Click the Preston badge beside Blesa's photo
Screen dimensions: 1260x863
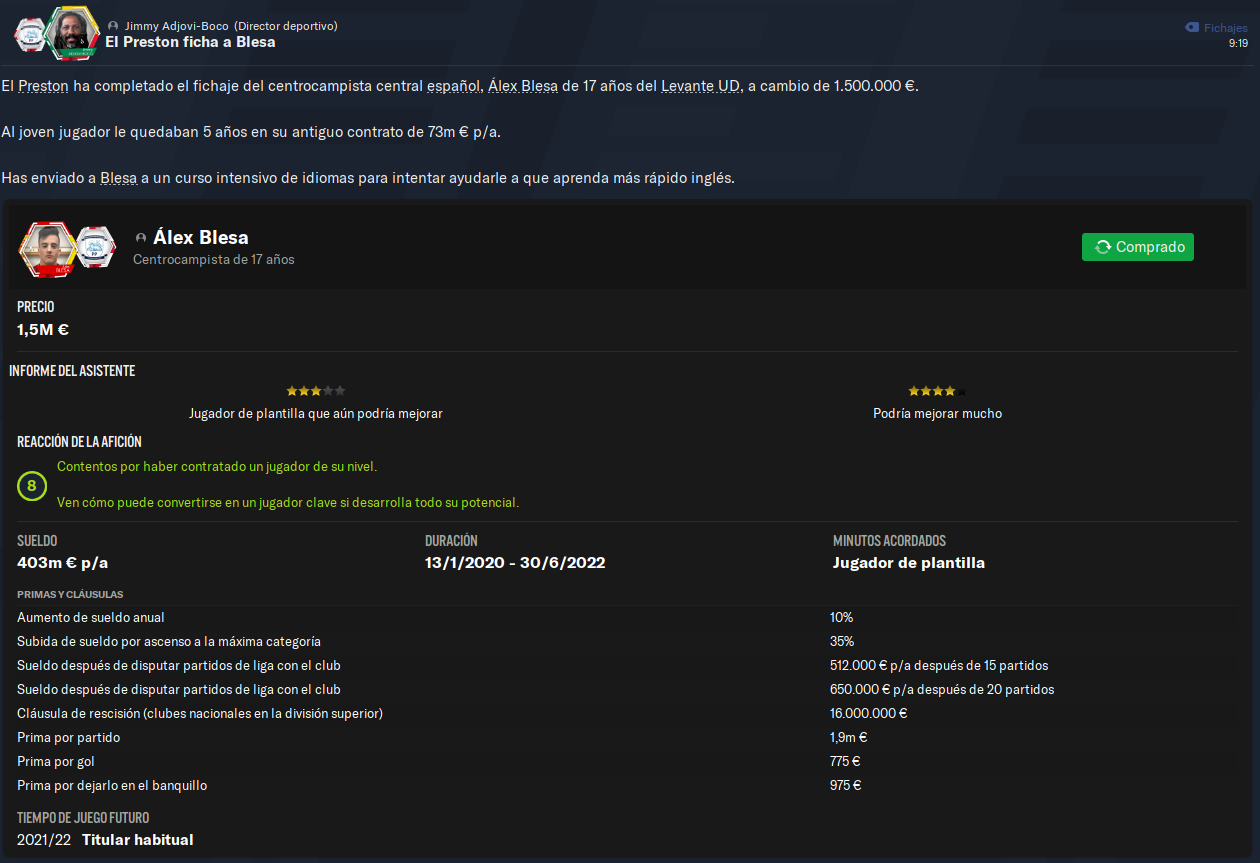coord(96,248)
